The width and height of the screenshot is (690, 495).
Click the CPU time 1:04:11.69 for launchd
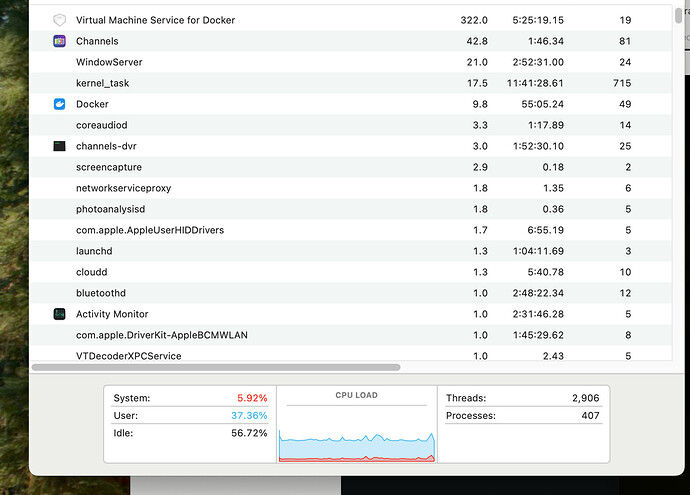click(538, 251)
